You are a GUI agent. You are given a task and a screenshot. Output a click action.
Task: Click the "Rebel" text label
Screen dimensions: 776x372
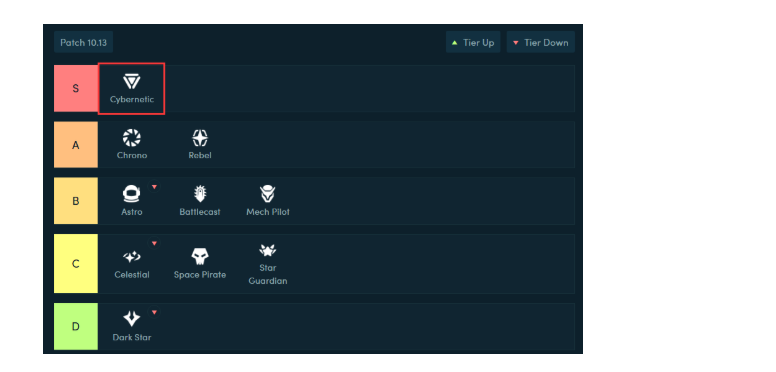tap(200, 155)
